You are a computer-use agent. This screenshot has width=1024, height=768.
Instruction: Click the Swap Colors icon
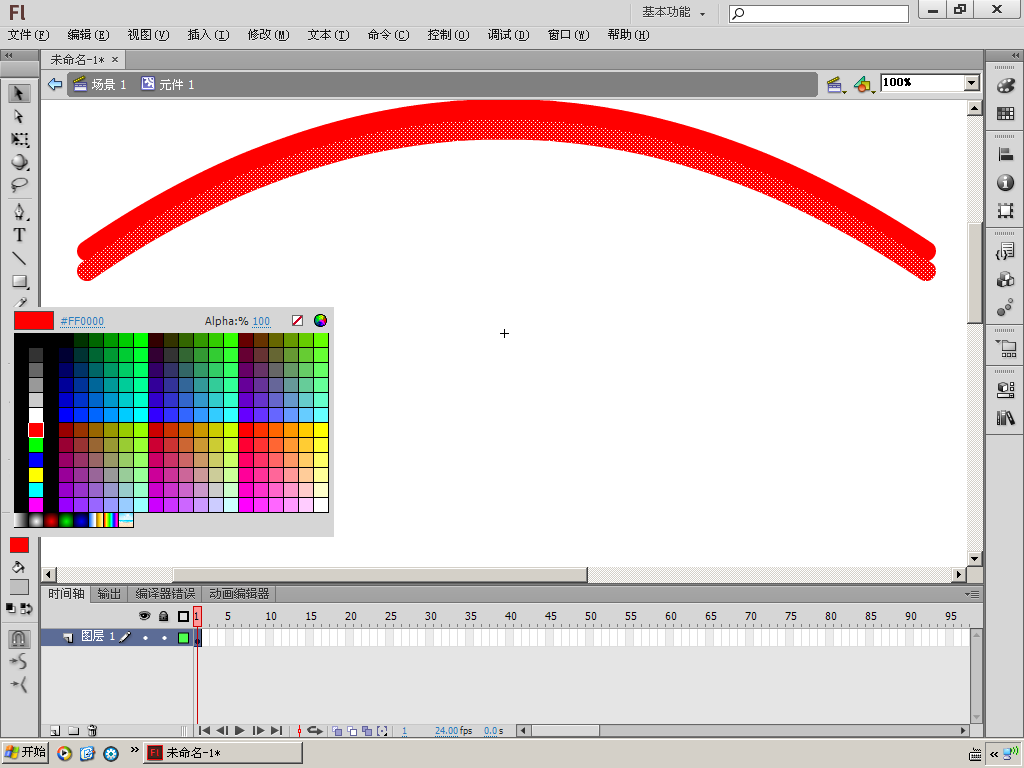tap(26, 608)
